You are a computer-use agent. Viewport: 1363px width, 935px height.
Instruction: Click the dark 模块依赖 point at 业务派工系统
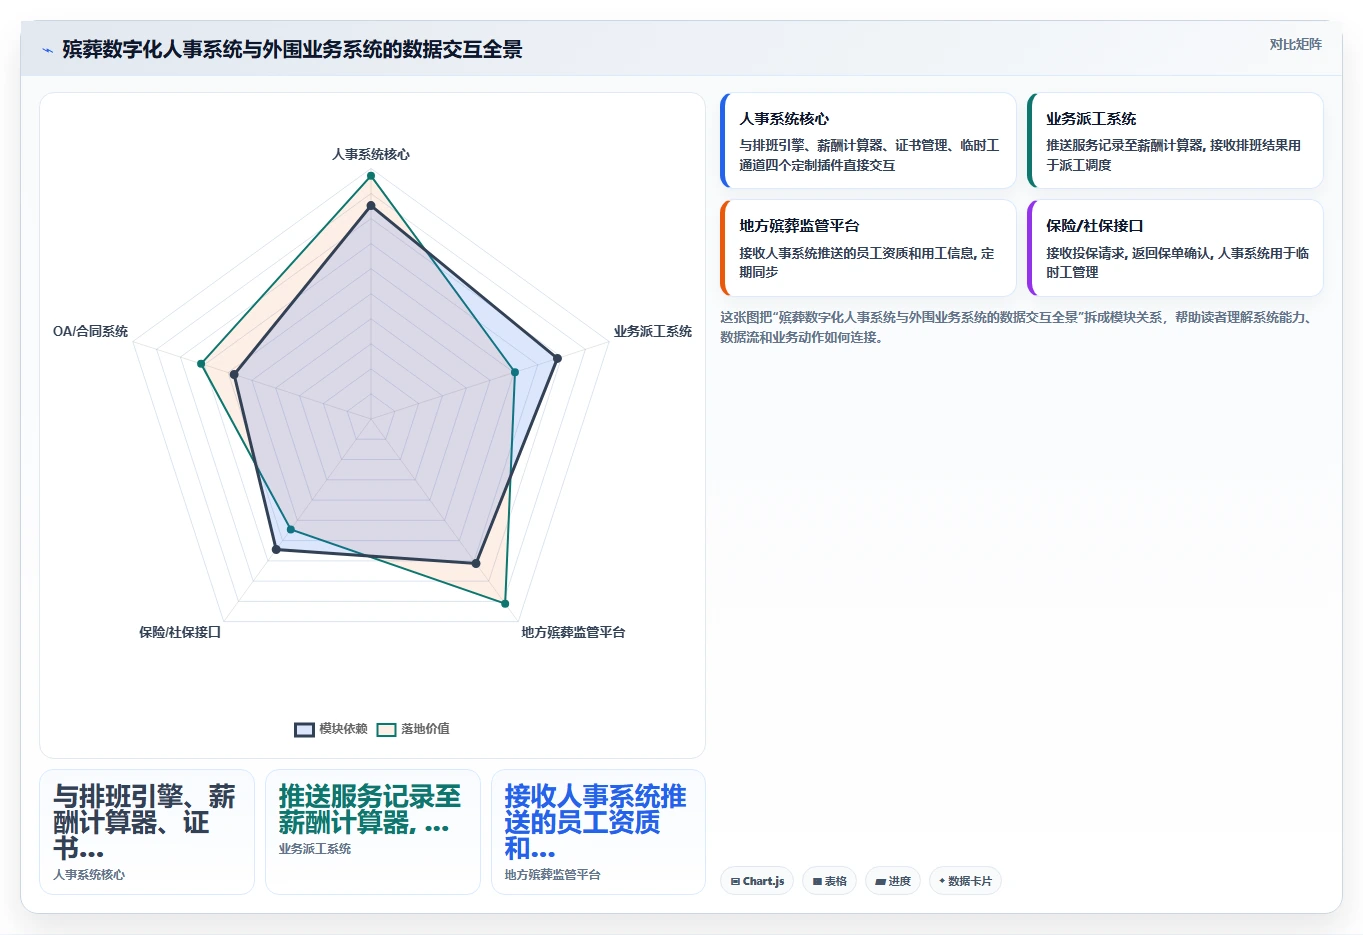tap(557, 358)
